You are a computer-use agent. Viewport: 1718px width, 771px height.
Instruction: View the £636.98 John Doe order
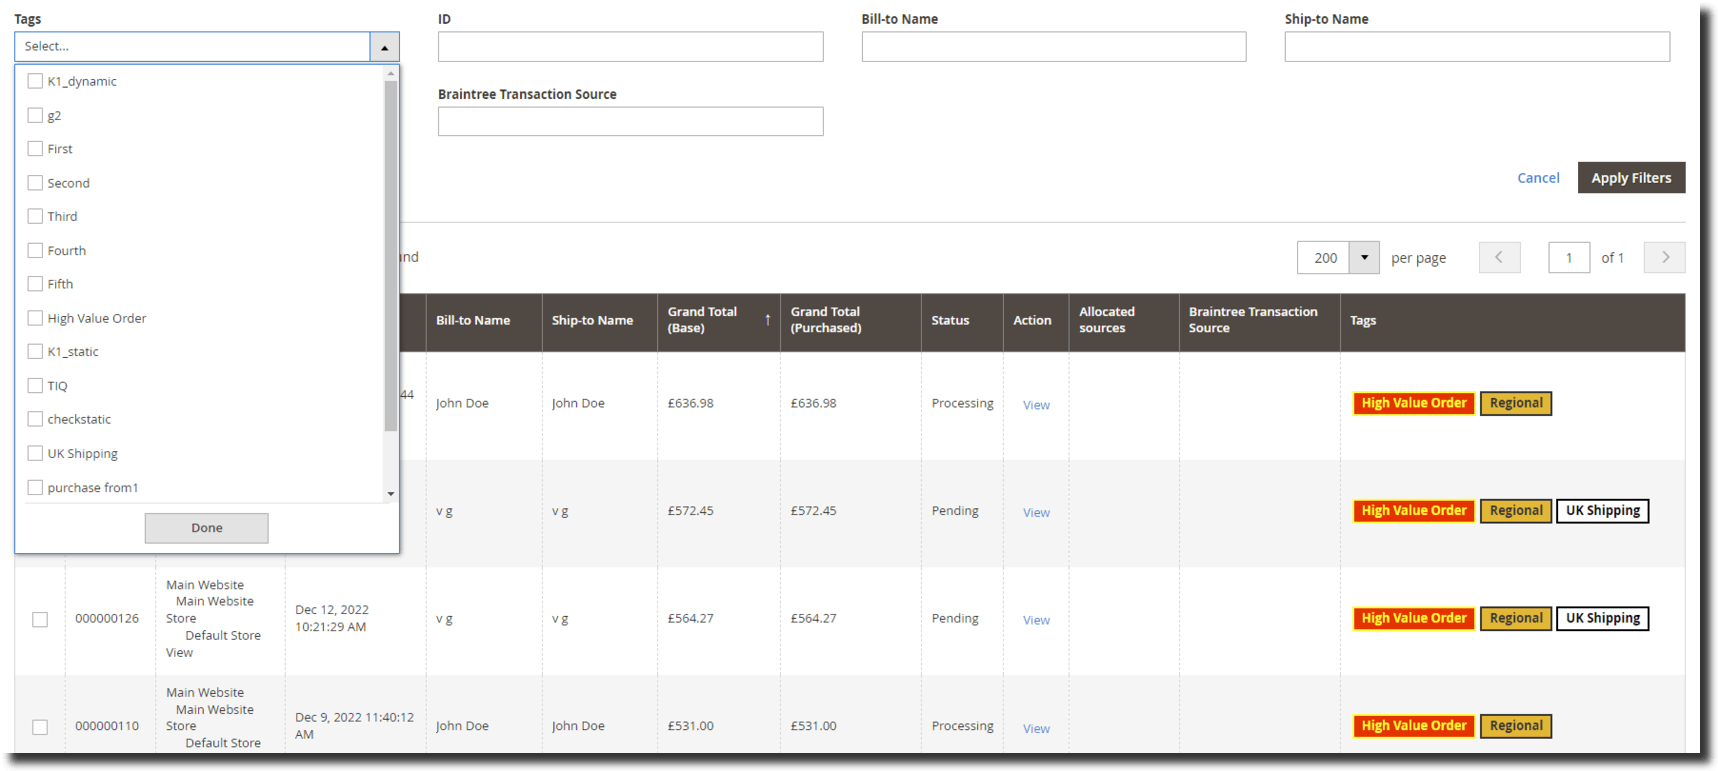(1035, 405)
